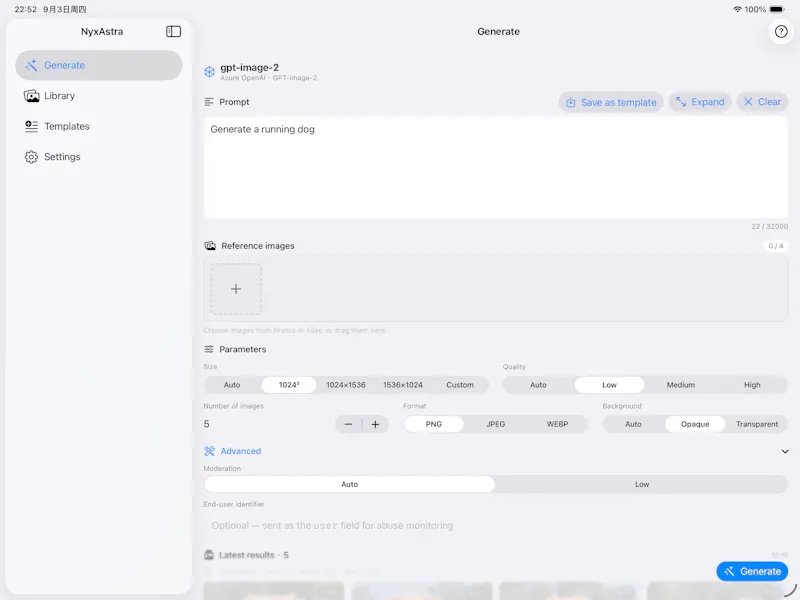The width and height of the screenshot is (800, 600).
Task: Open Settings in the sidebar
Action: click(99, 157)
